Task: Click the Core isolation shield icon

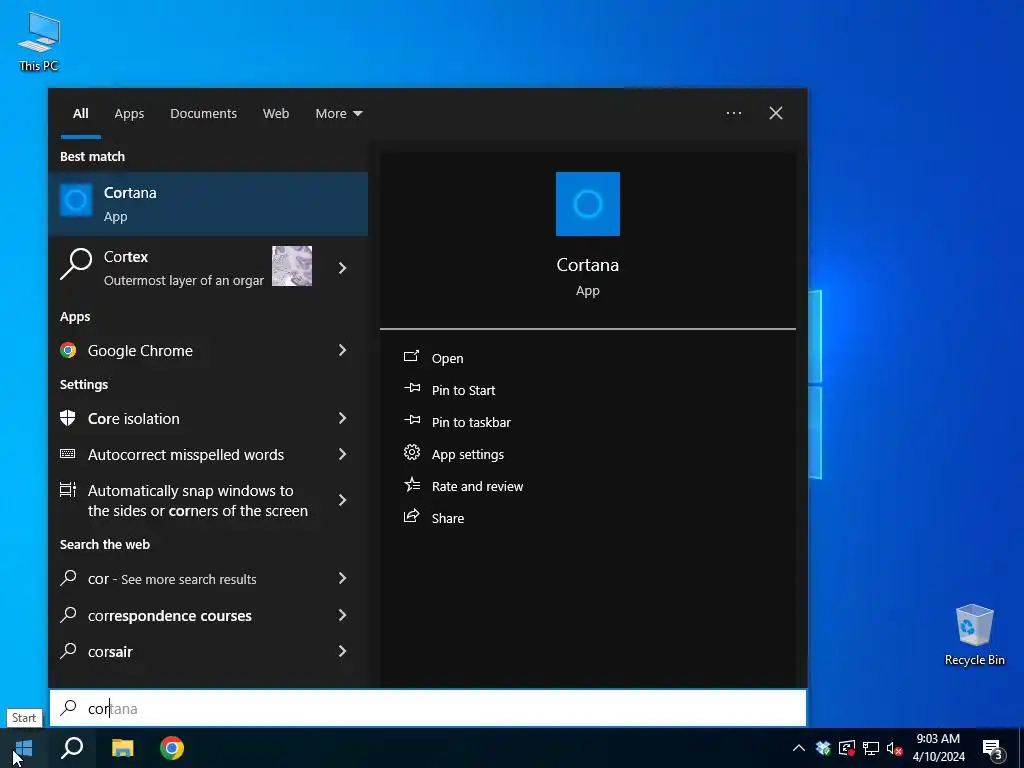Action: tap(68, 418)
